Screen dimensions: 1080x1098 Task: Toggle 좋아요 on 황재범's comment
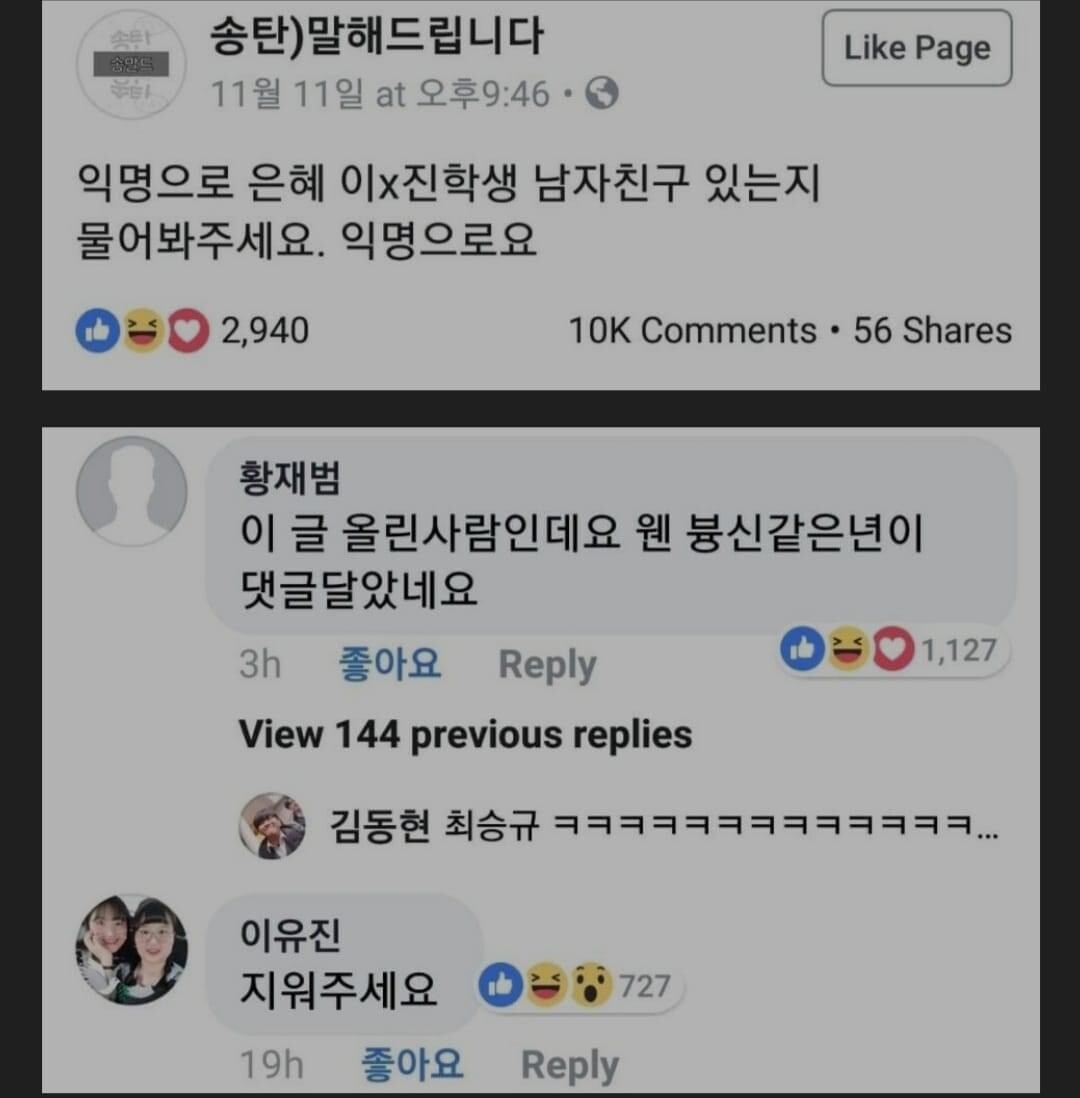pyautogui.click(x=389, y=664)
